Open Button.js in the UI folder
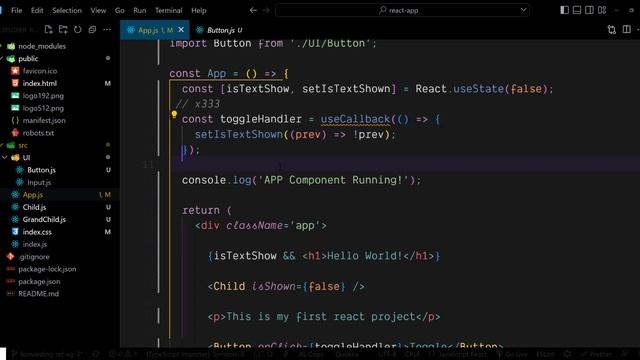The height and width of the screenshot is (360, 640). 41,170
